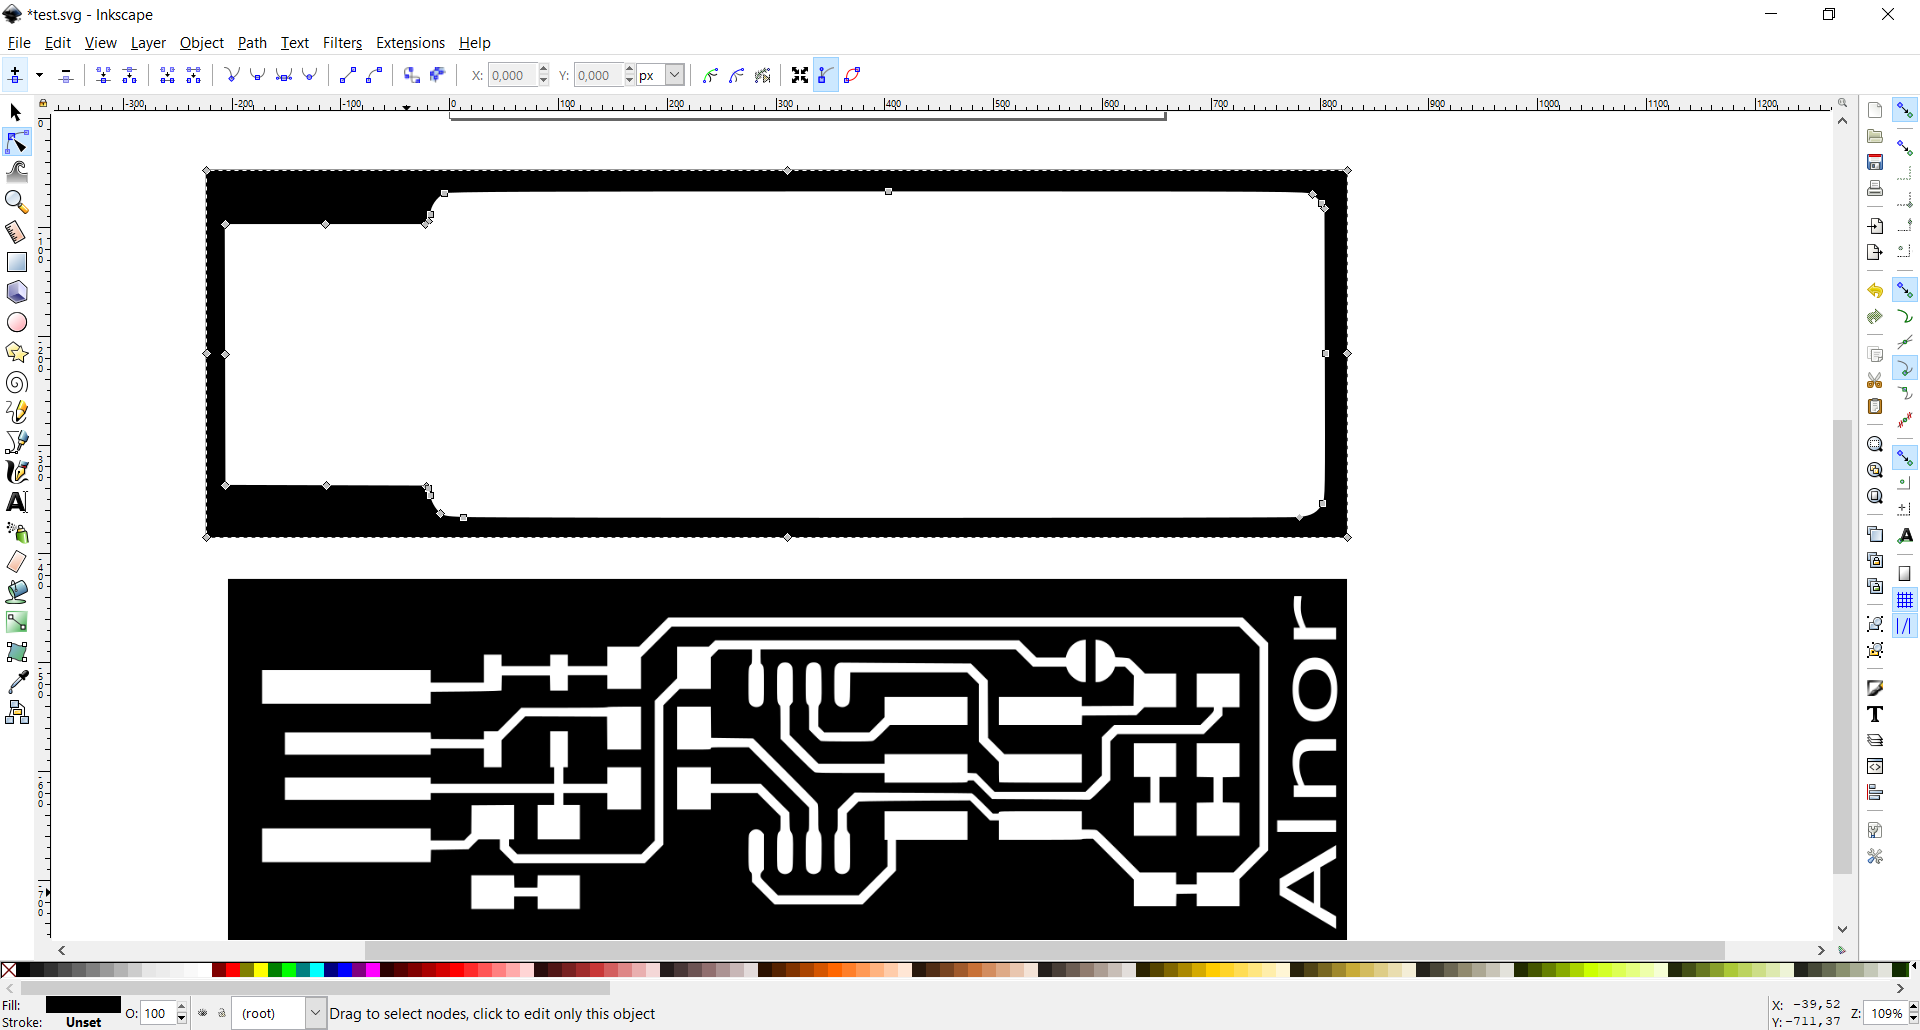
Task: Increase Y coordinate with stepper arrow
Action: [x=630, y=69]
